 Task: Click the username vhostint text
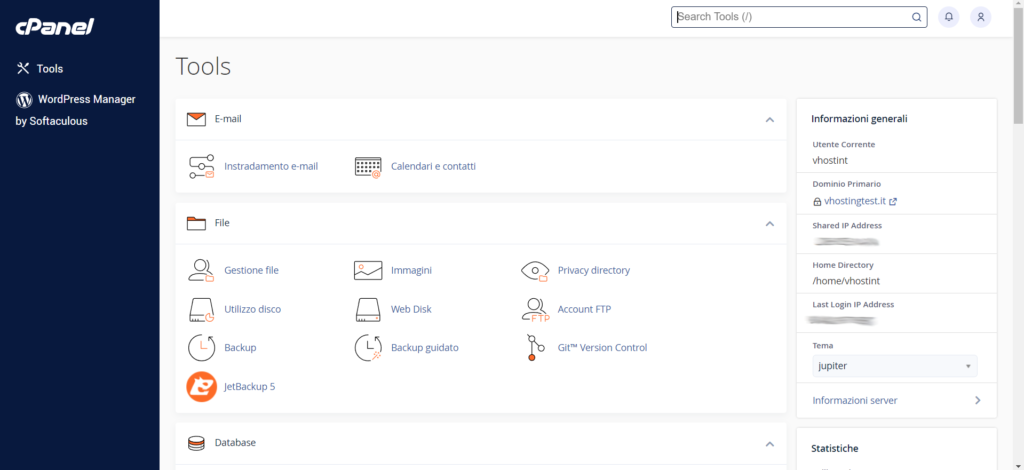click(x=830, y=159)
